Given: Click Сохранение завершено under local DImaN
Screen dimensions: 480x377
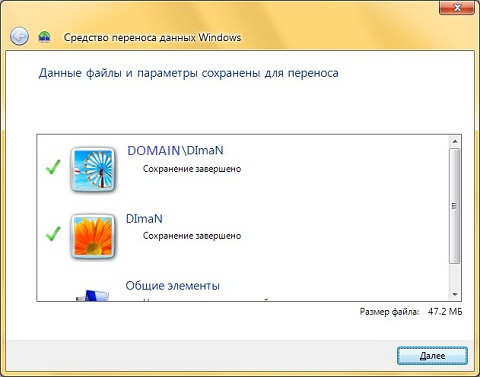Looking at the screenshot, I should click(x=192, y=236).
